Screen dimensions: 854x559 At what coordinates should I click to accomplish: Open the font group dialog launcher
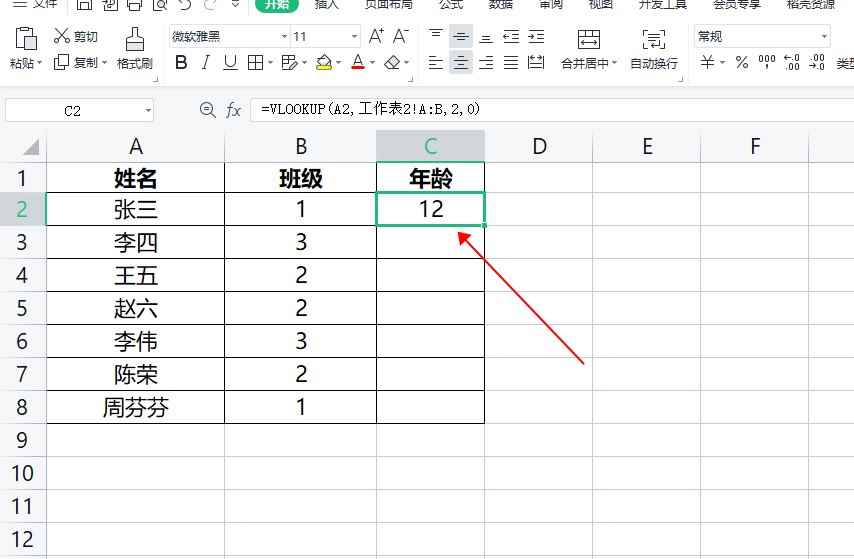(x=411, y=80)
